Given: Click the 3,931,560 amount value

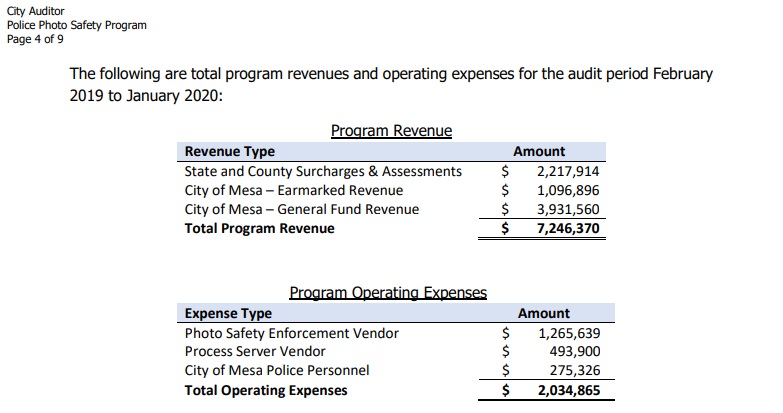Looking at the screenshot, I should [568, 209].
